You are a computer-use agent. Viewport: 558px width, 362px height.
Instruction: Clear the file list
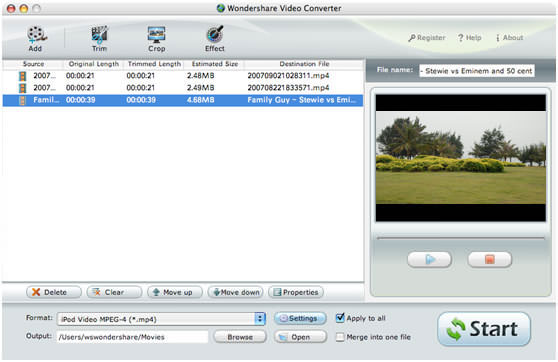click(114, 292)
